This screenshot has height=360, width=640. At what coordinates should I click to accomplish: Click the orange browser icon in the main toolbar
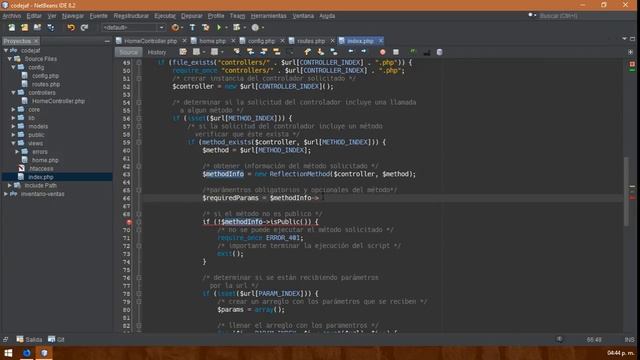point(175,27)
